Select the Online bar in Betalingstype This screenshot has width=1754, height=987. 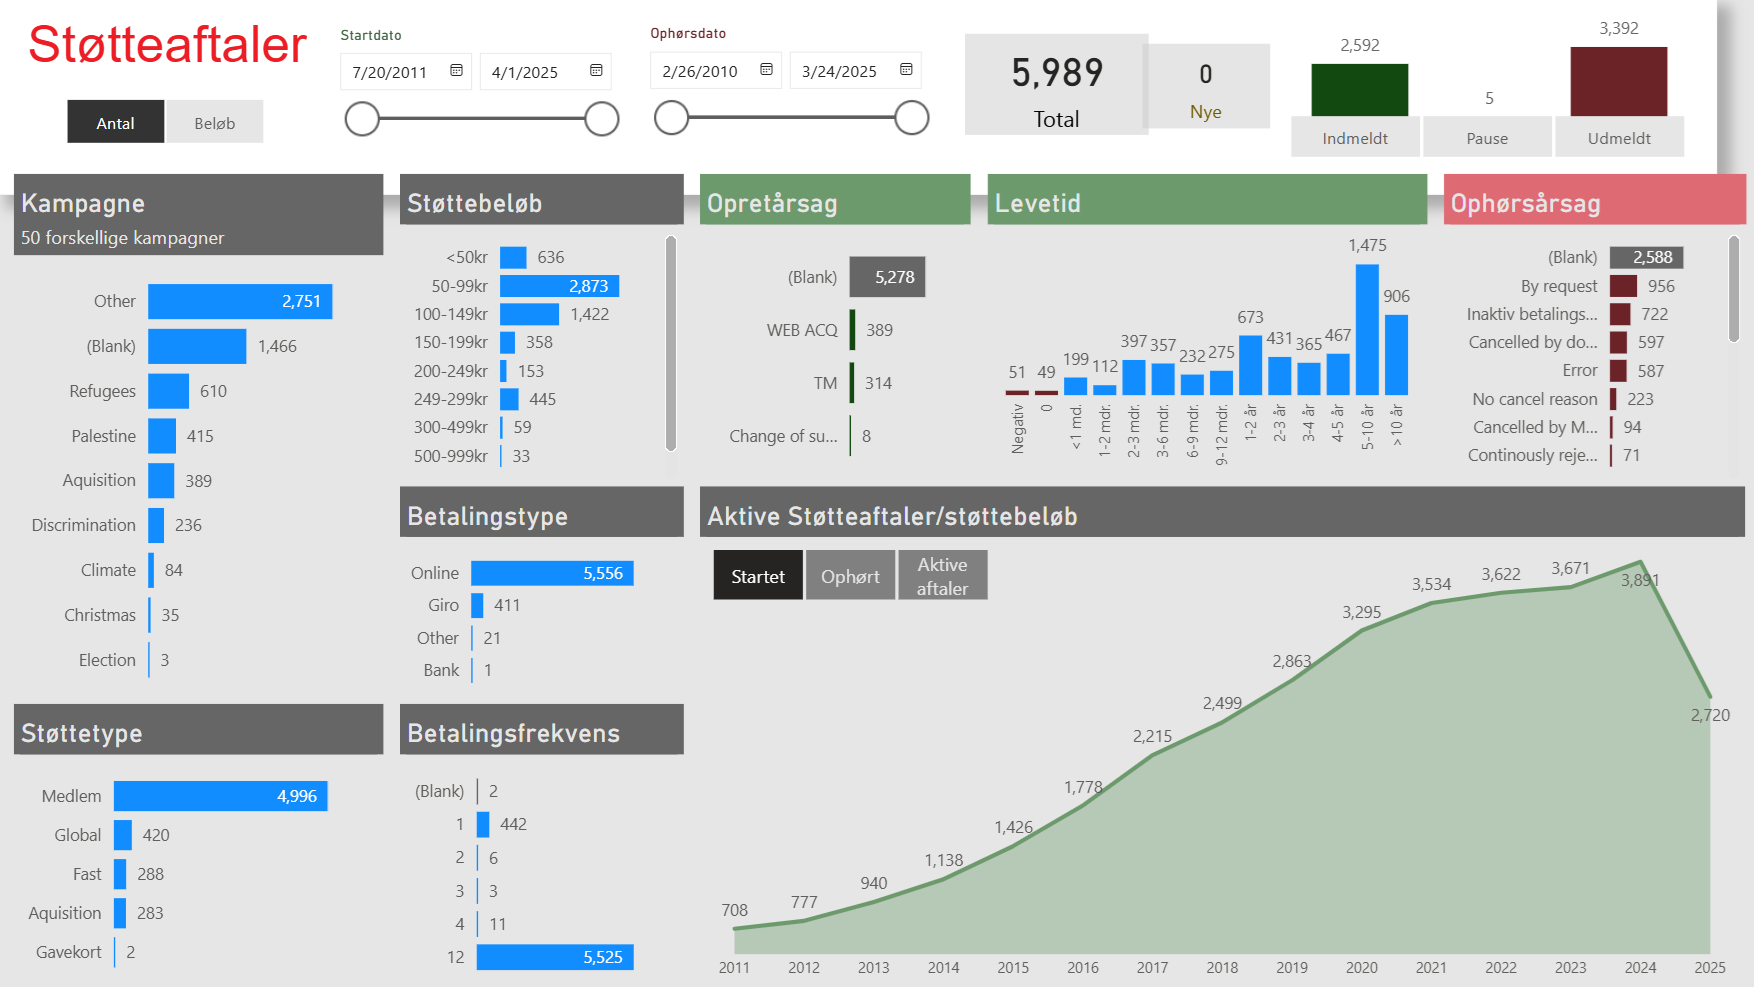pyautogui.click(x=550, y=572)
